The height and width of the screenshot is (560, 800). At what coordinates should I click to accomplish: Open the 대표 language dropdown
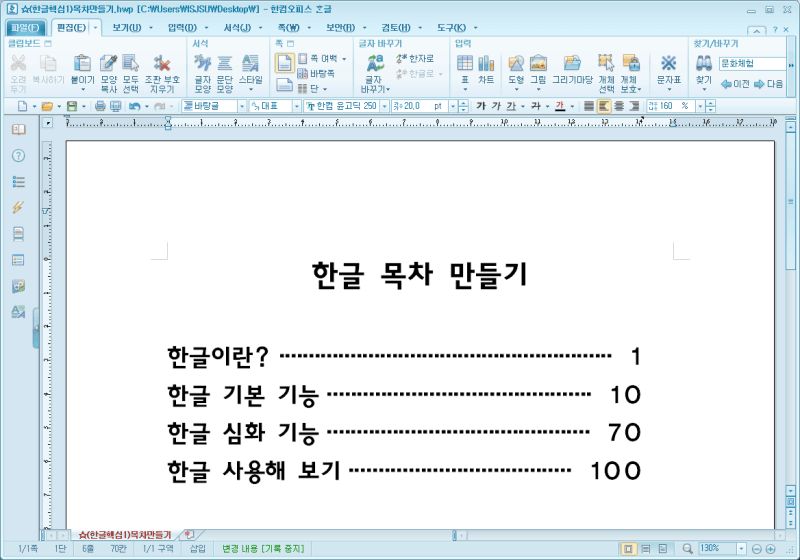click(296, 106)
